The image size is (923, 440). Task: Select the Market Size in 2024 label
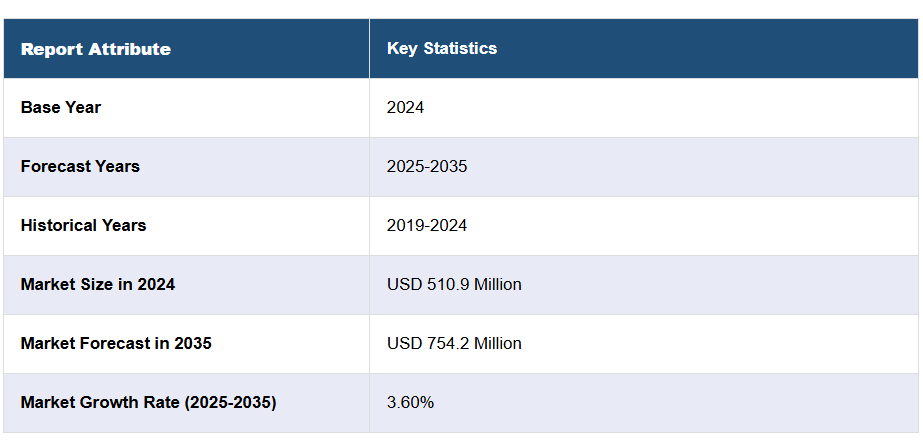(97, 284)
